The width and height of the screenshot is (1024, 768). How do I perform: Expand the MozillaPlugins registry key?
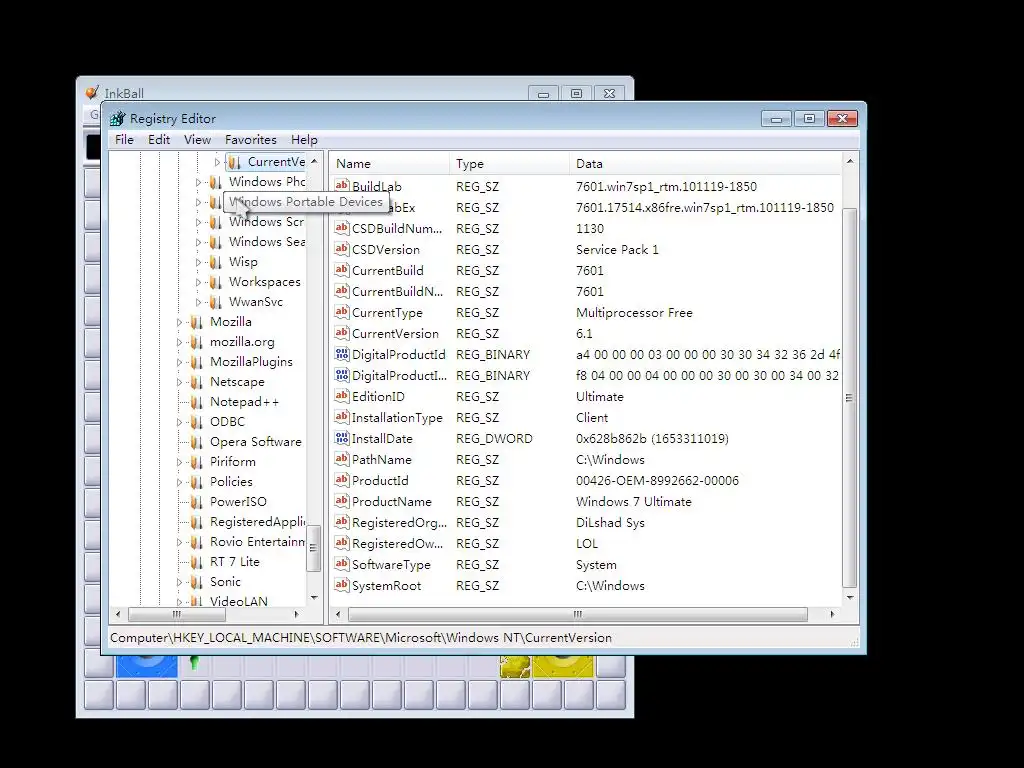tap(180, 362)
